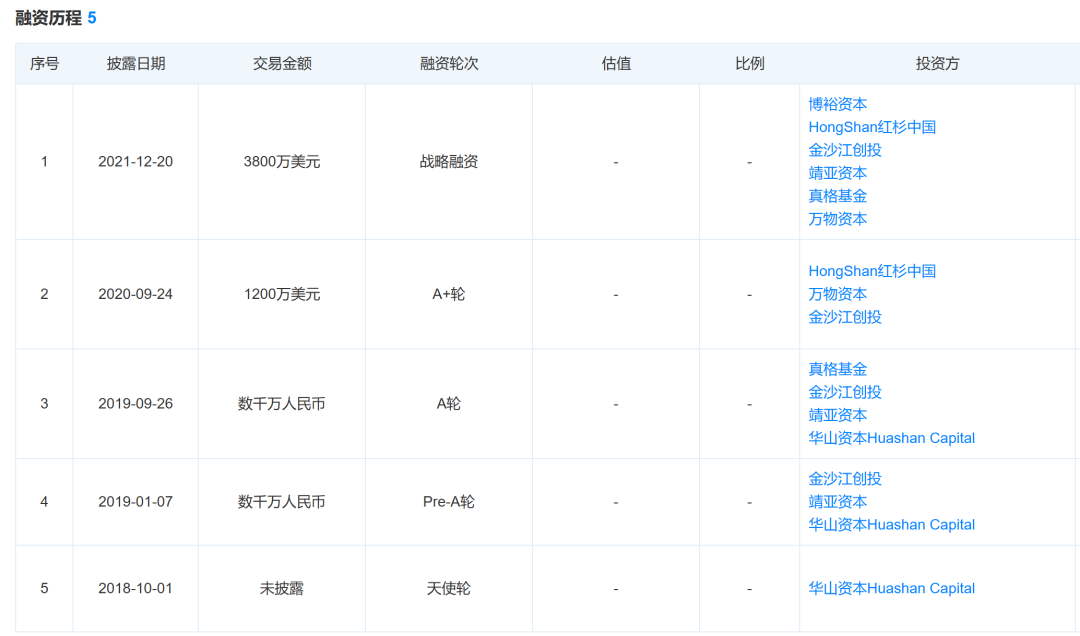Select the amount cell 3800万美元
The image size is (1080, 636).
coord(282,162)
